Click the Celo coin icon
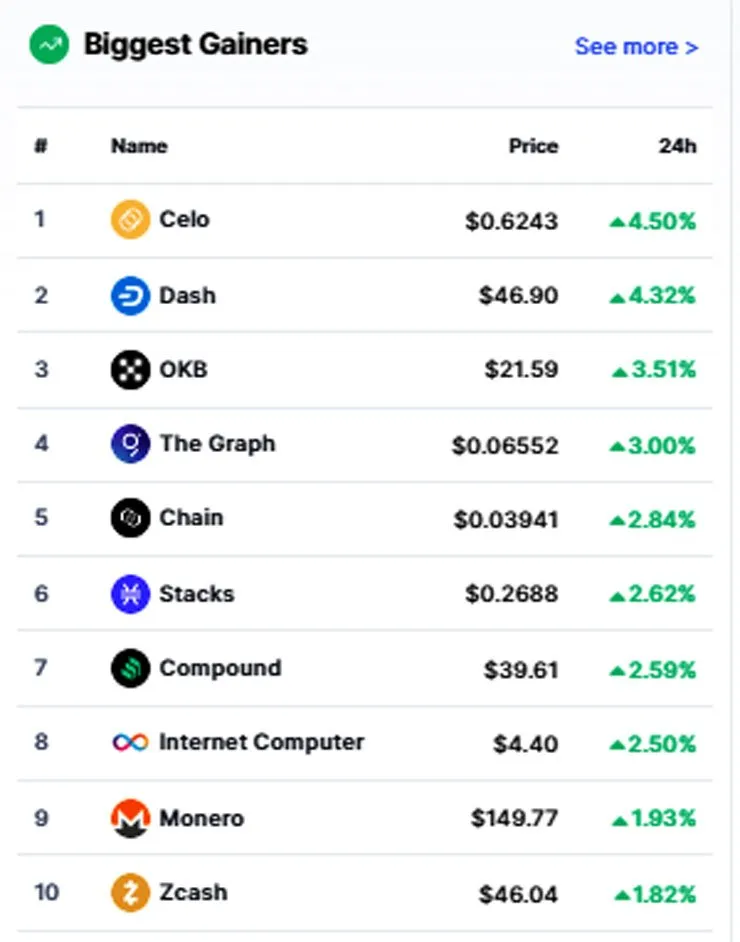The width and height of the screenshot is (740, 942). 130,219
